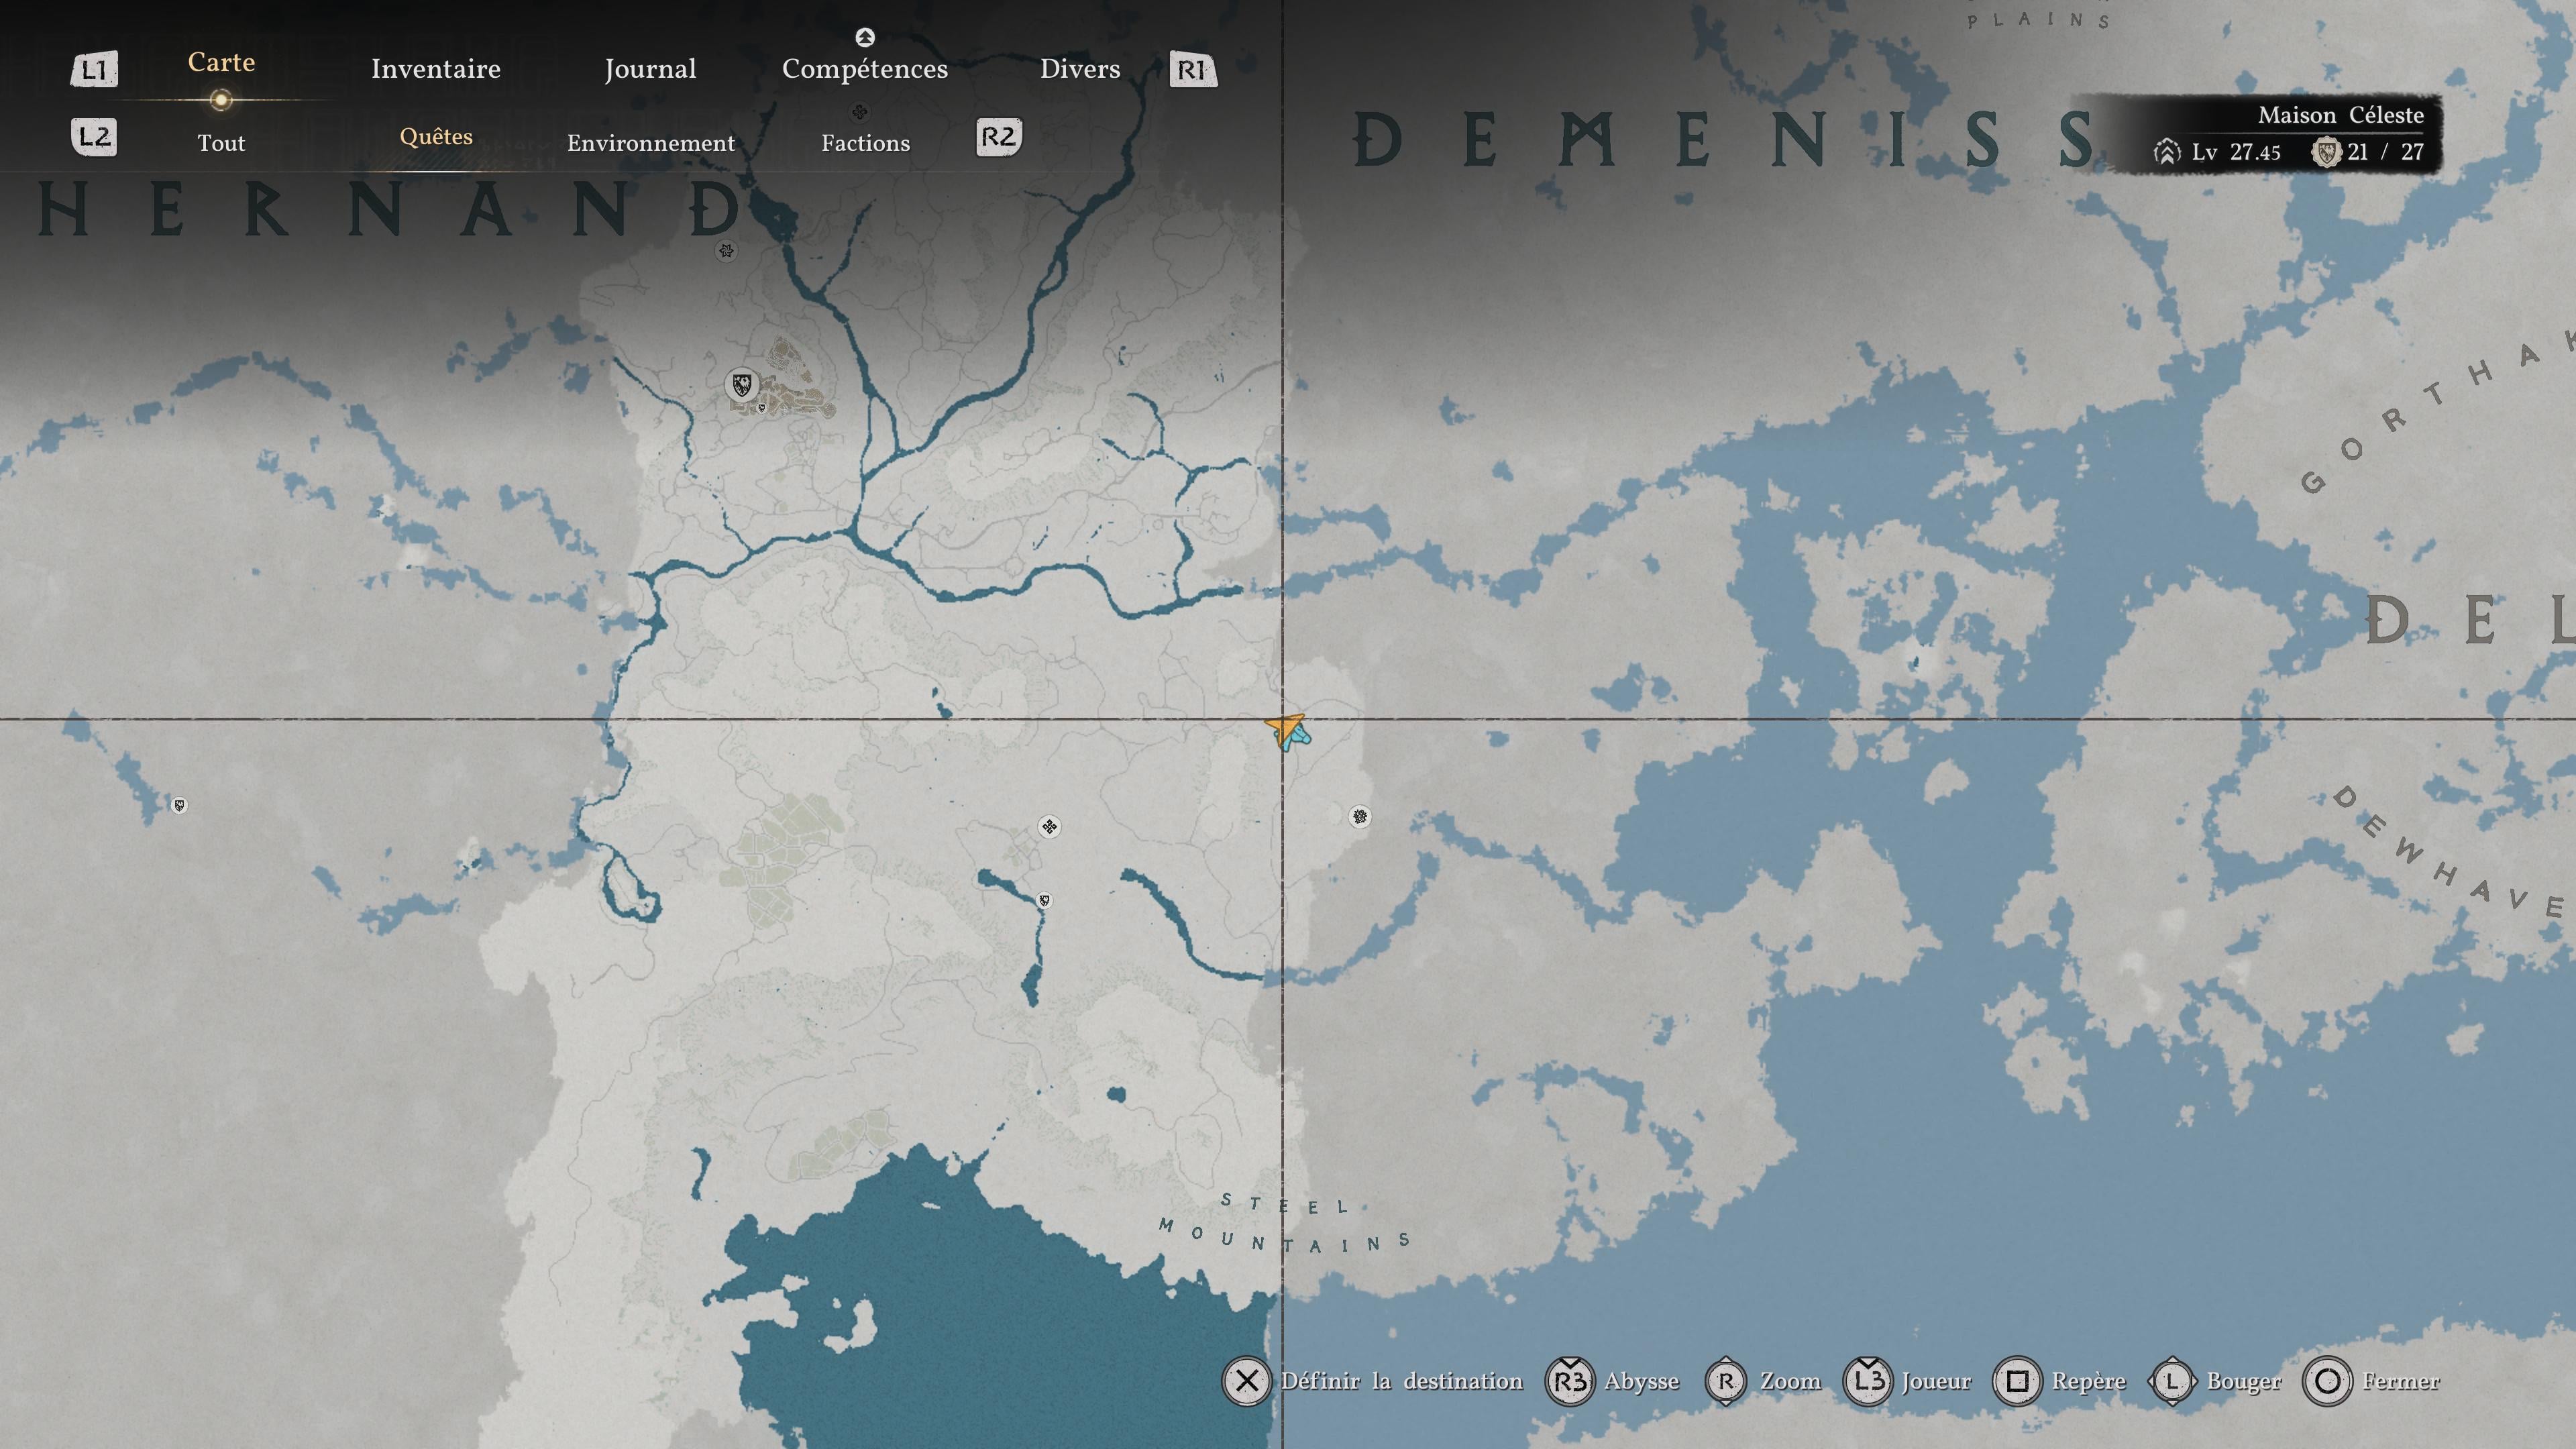Click Définir la destination
Screen dimensions: 2576x1449
(x=1402, y=1381)
